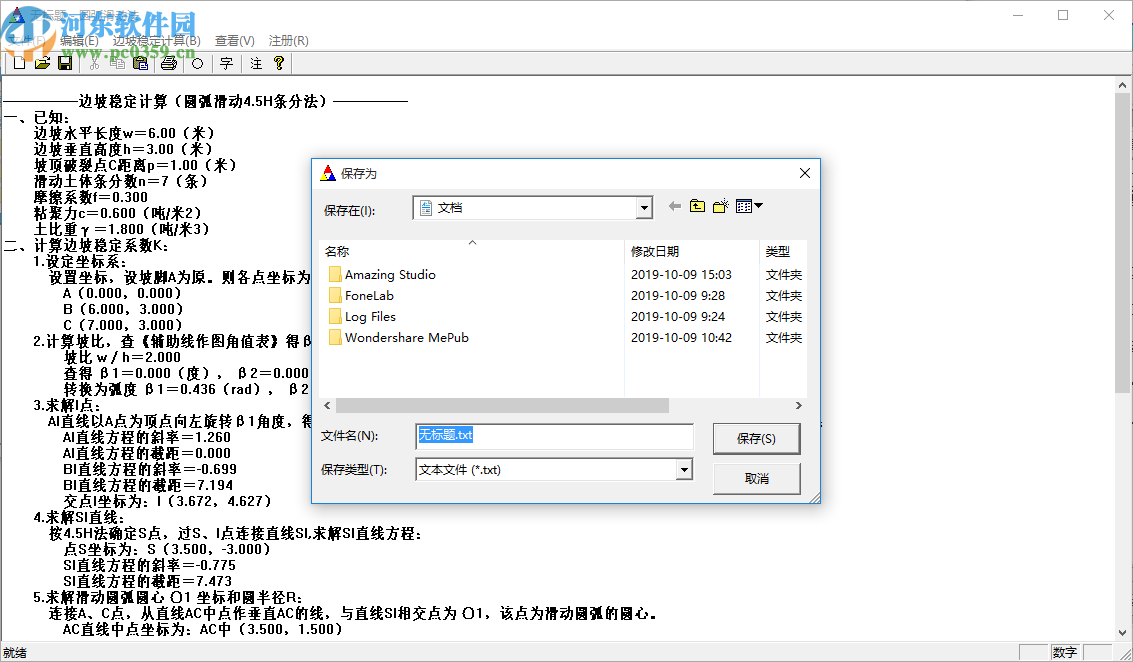Maximize the main application window
This screenshot has width=1133, height=662.
pos(1063,15)
